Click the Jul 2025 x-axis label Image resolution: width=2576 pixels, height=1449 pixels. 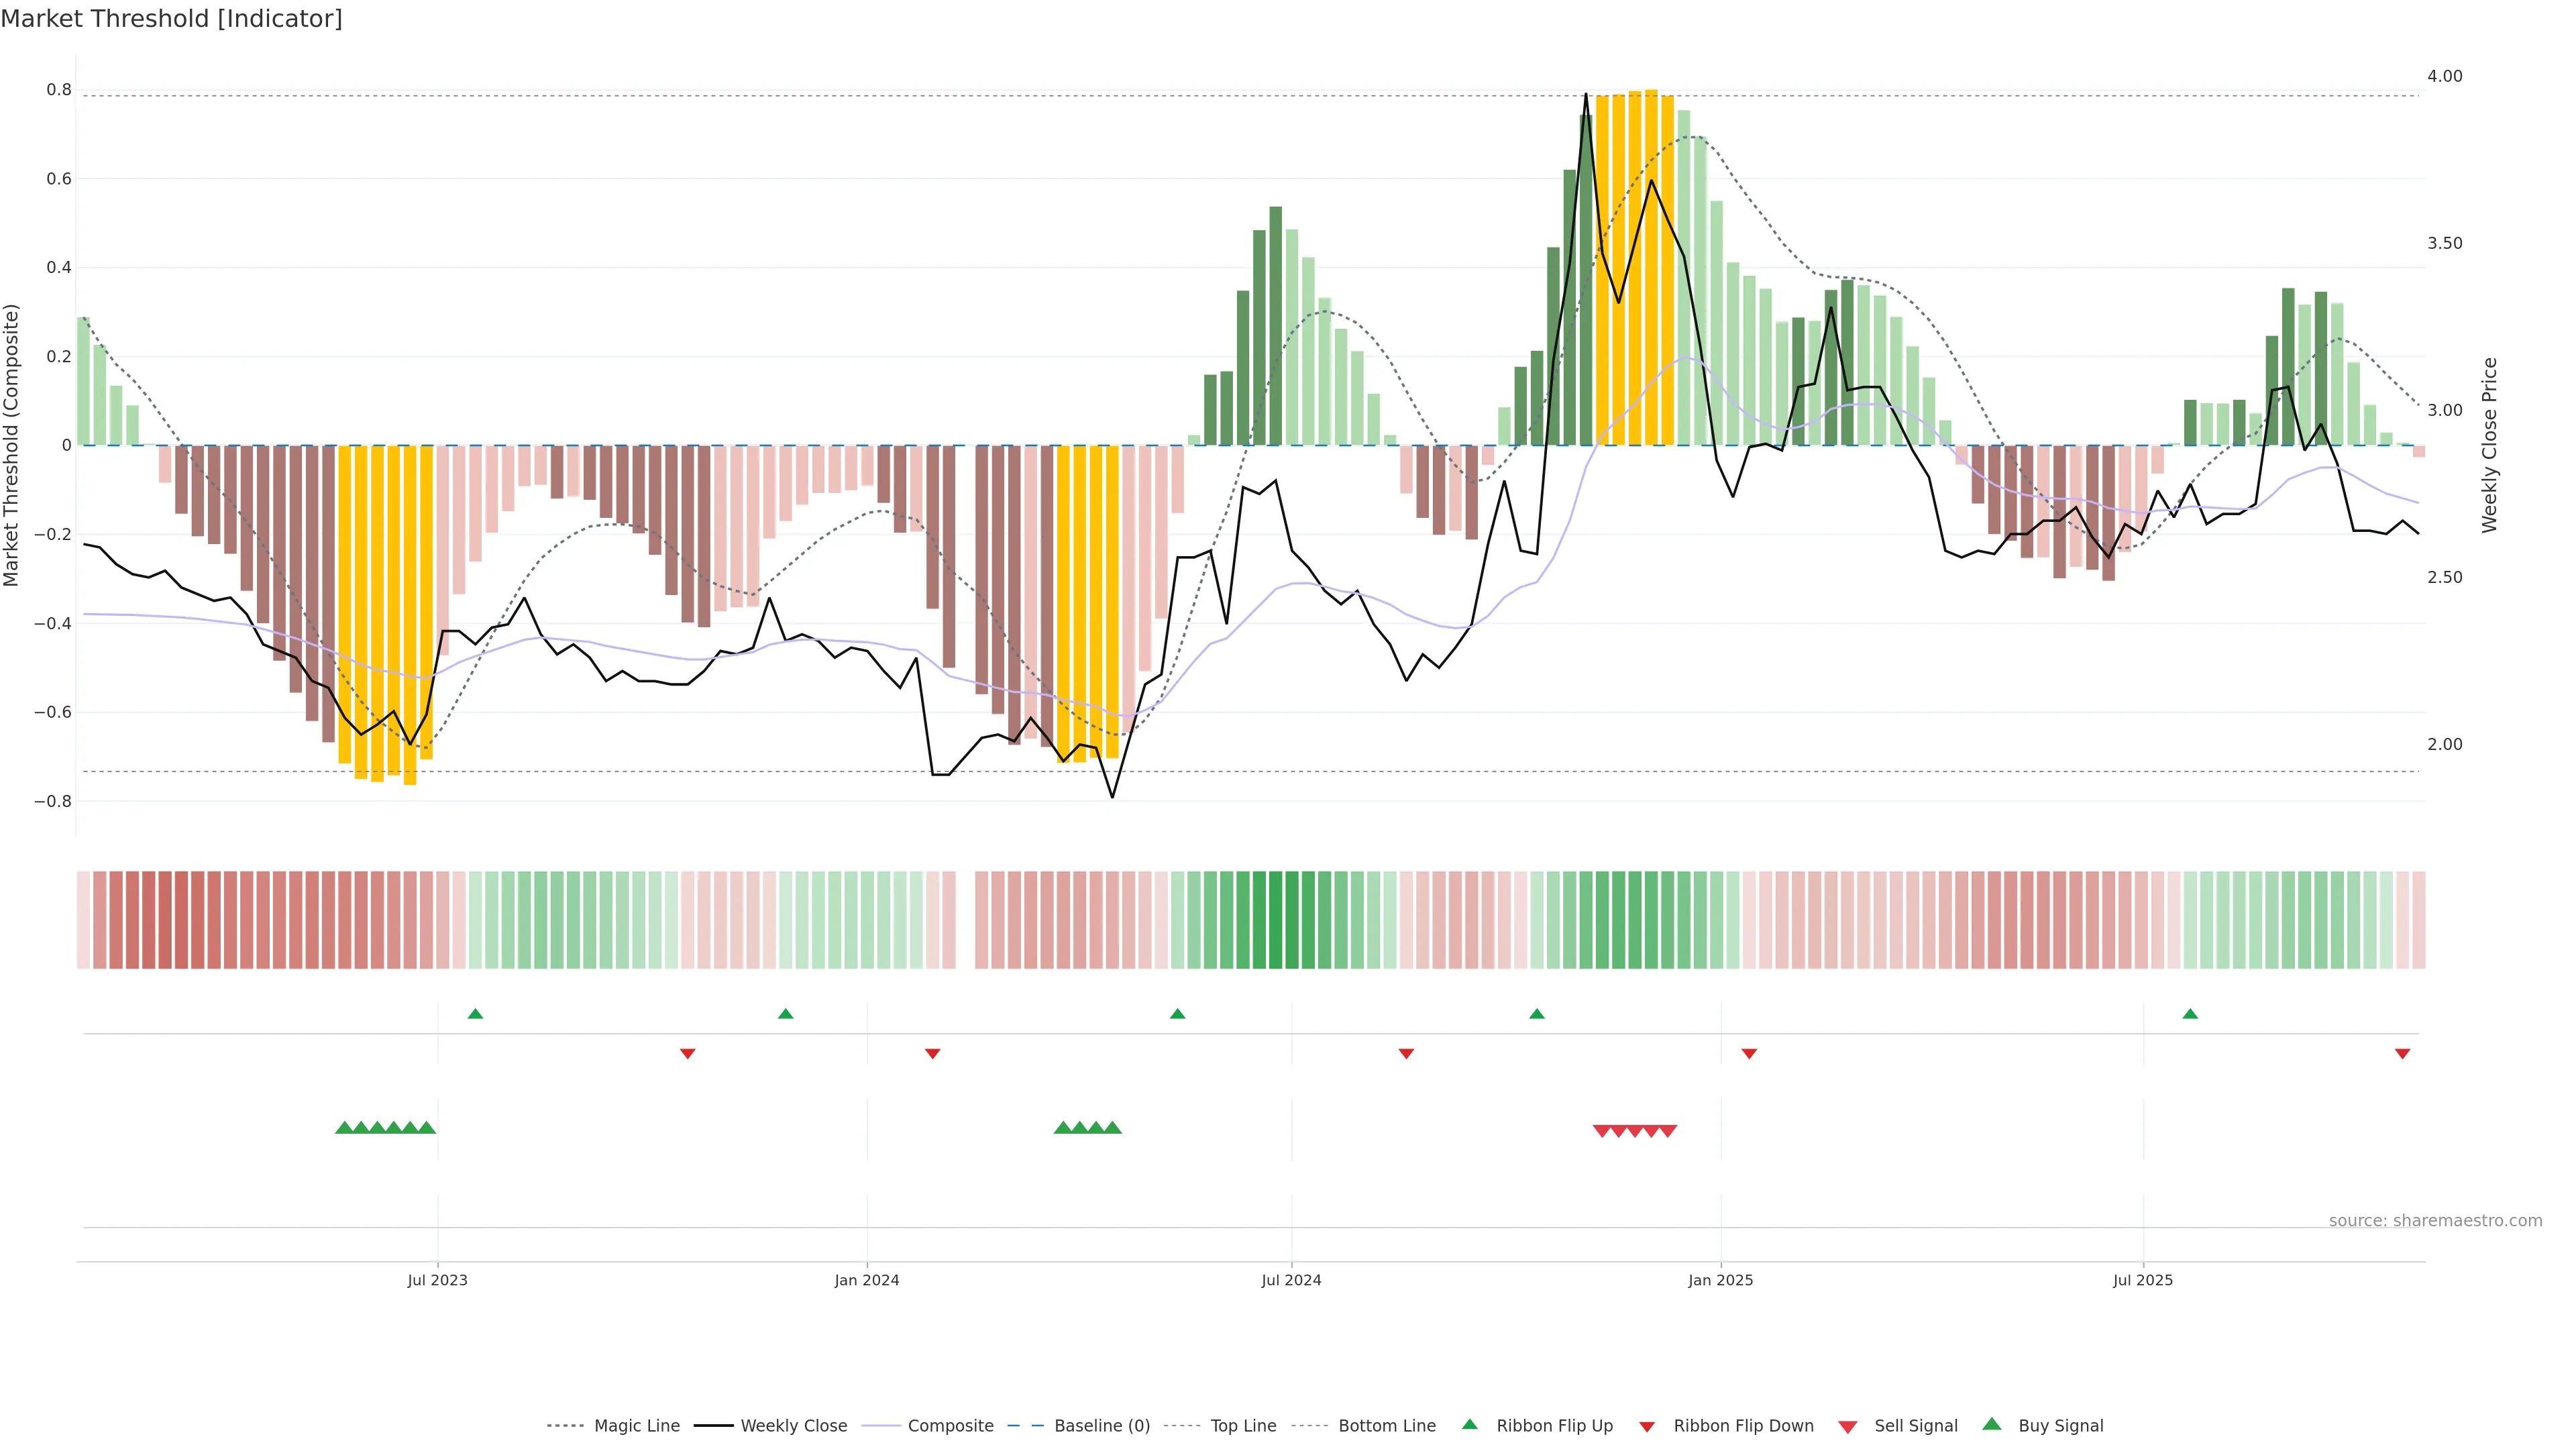(x=2143, y=1280)
